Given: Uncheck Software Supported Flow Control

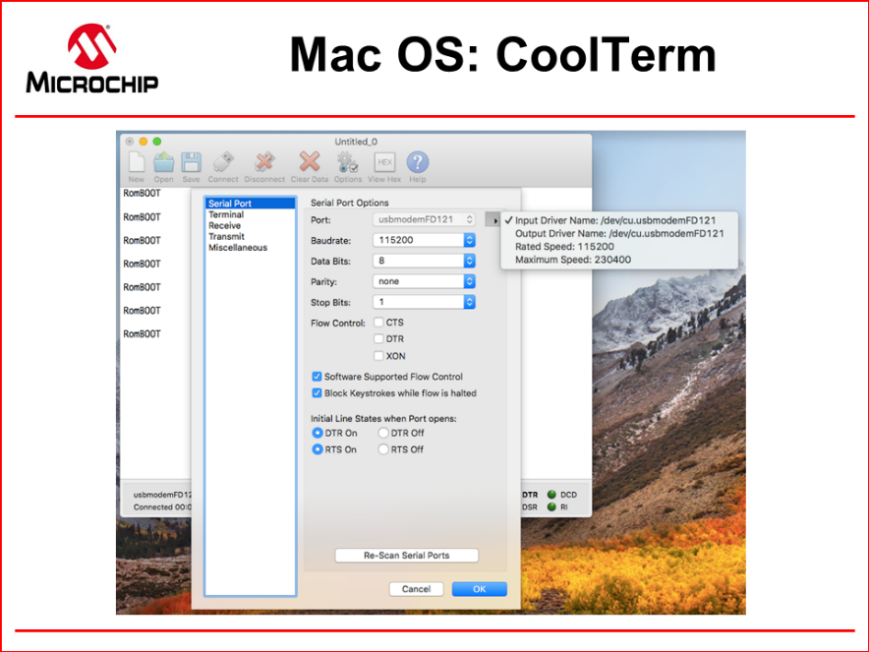Looking at the screenshot, I should pyautogui.click(x=316, y=377).
